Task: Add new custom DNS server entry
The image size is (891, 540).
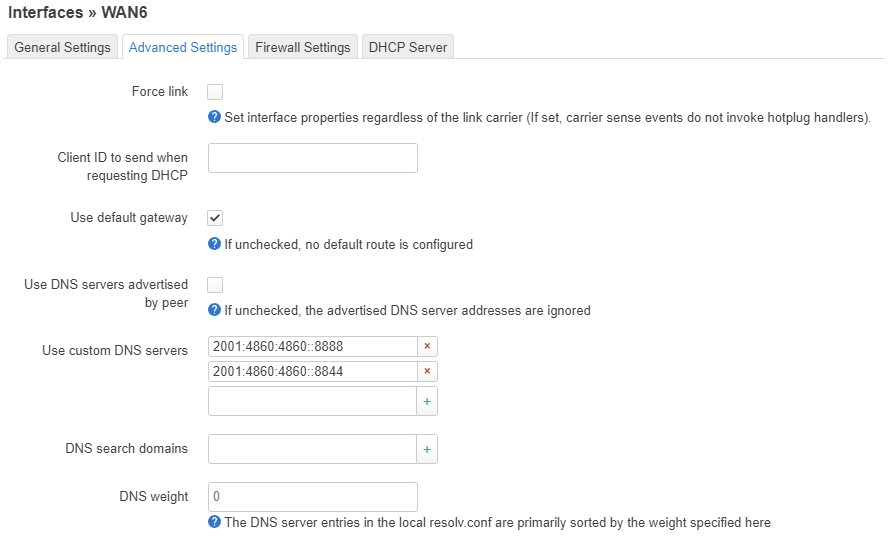Action: click(427, 401)
